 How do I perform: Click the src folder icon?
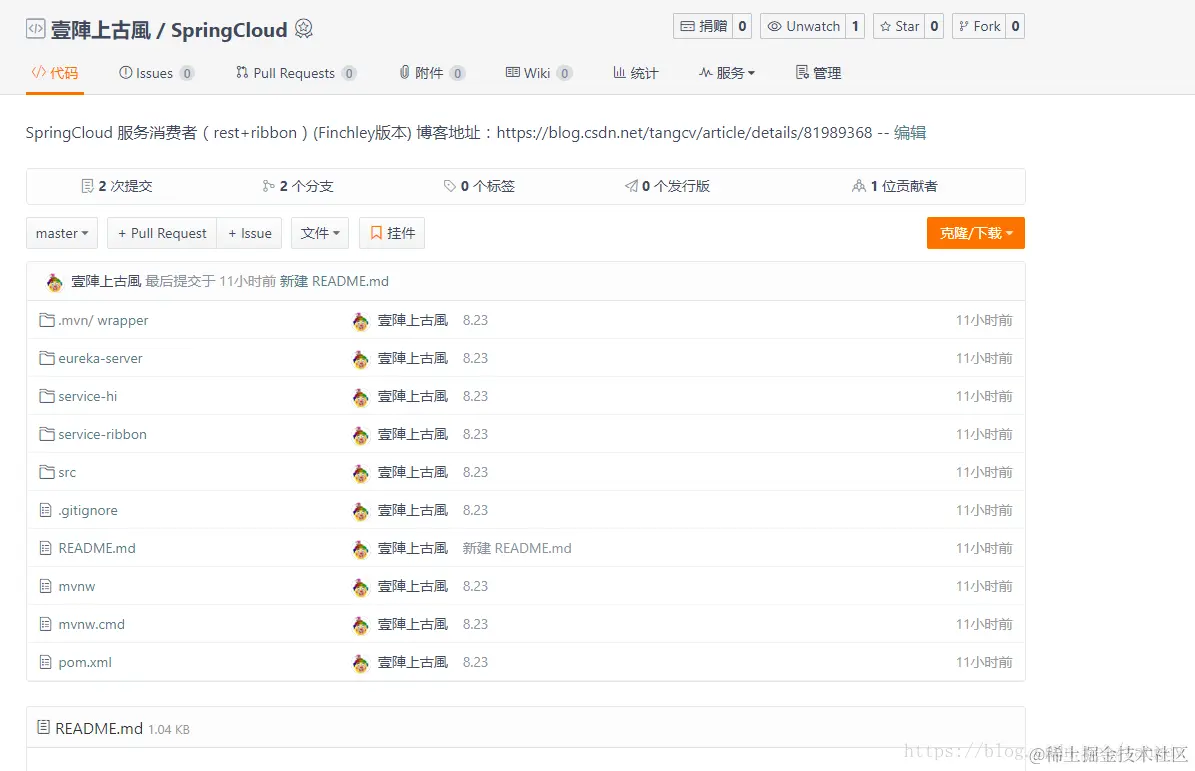[x=47, y=472]
